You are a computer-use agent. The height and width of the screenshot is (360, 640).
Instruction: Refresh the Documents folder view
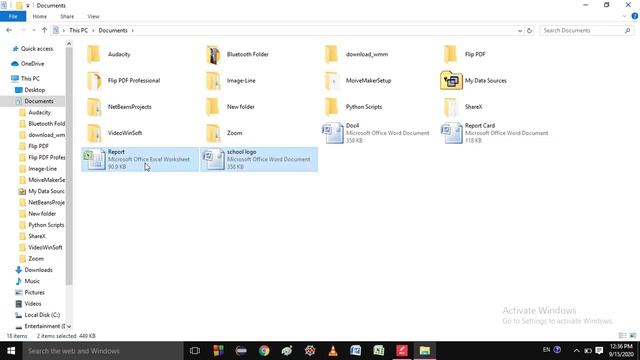coord(529,31)
